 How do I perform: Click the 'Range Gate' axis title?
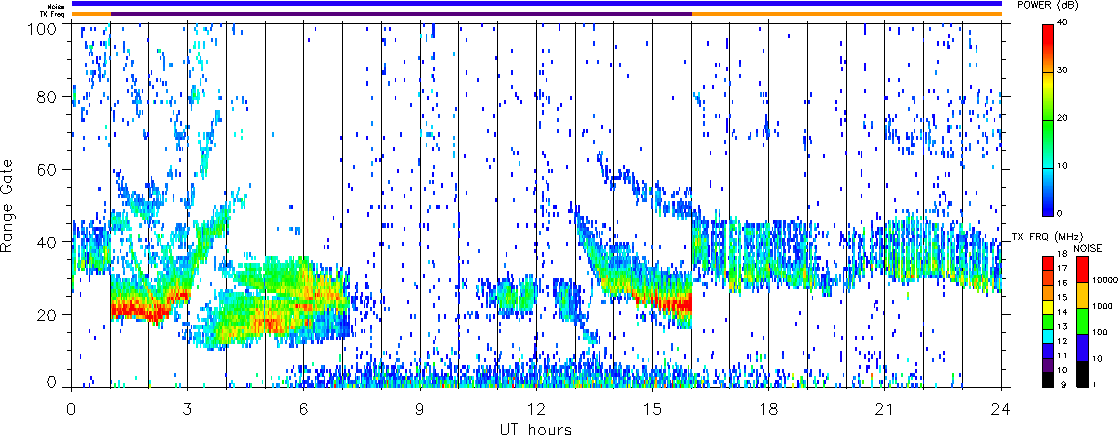pos(8,206)
